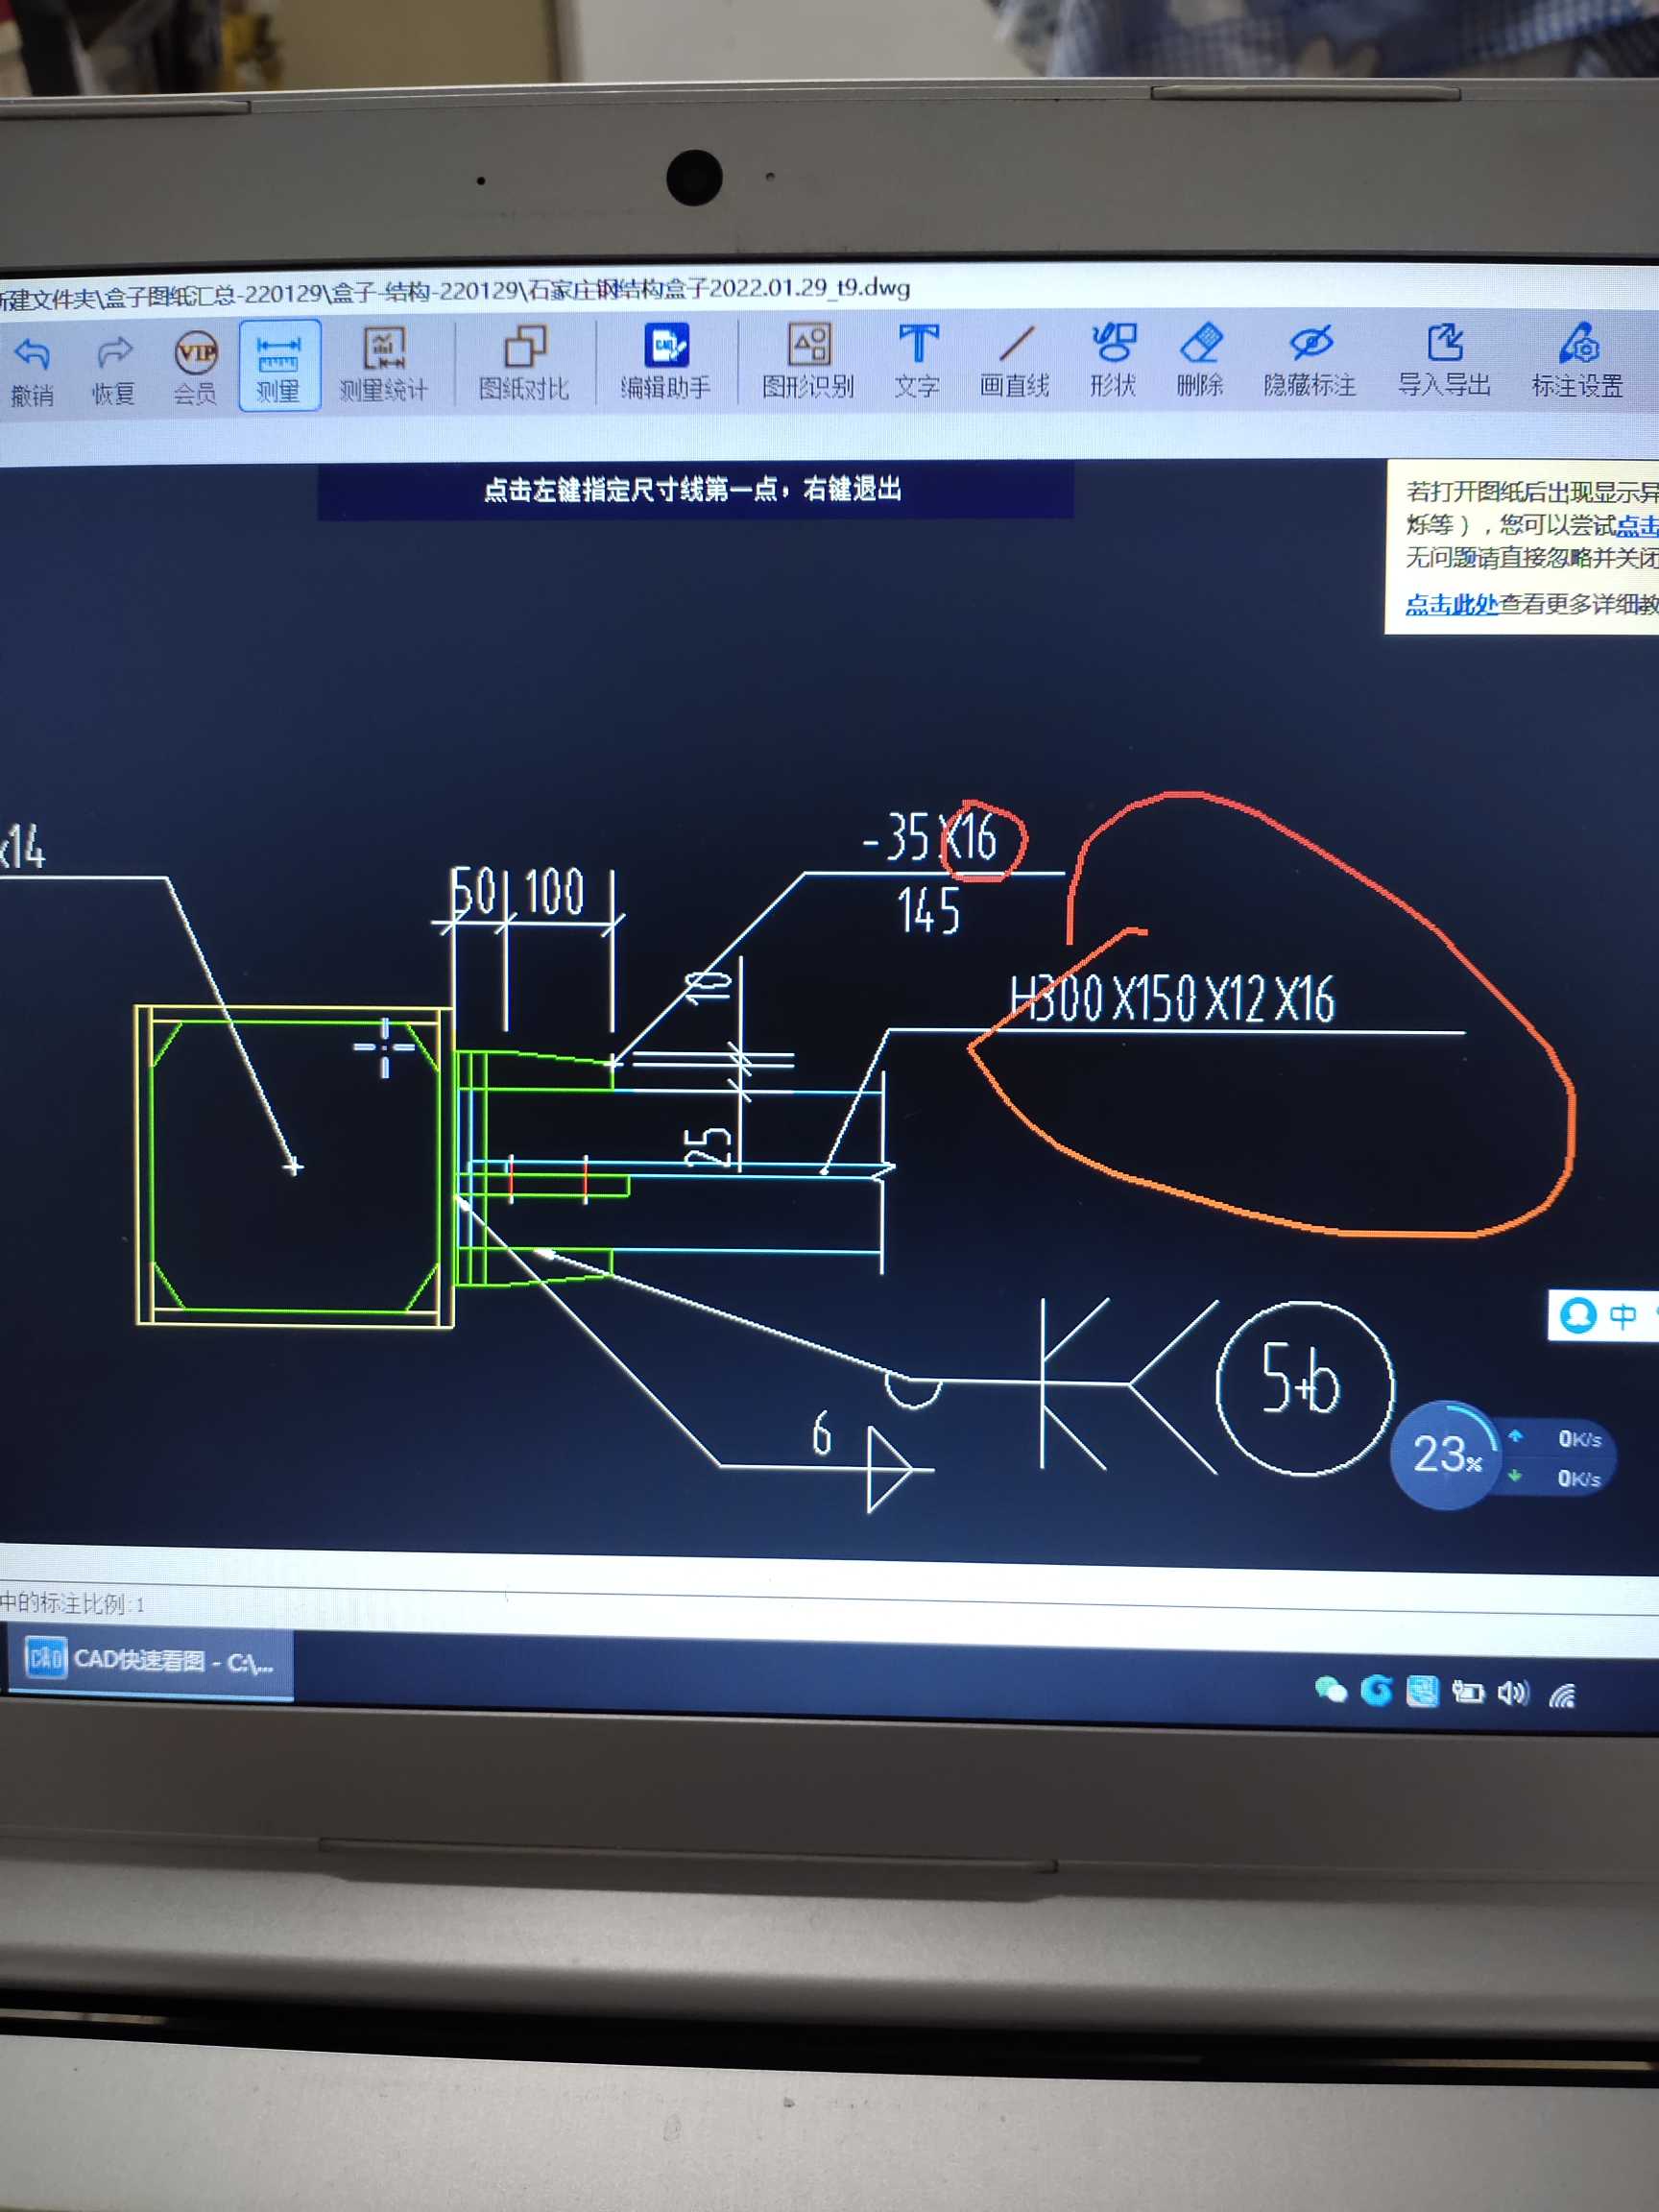Click the volume speaker tray icon
Viewport: 1659px width, 2212px height.
pos(1513,1692)
